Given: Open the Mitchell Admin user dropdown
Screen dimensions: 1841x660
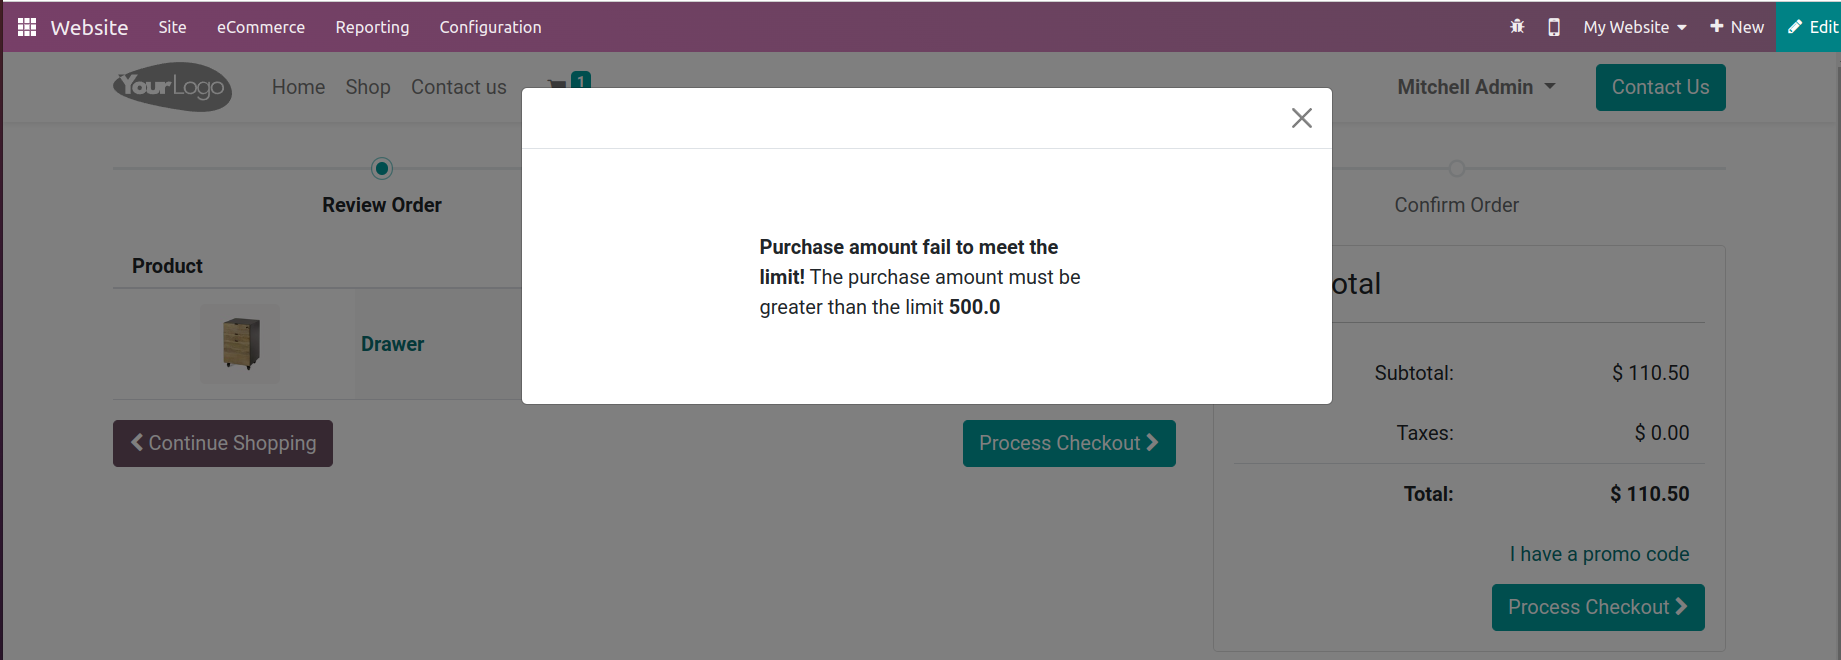Looking at the screenshot, I should (x=1476, y=87).
